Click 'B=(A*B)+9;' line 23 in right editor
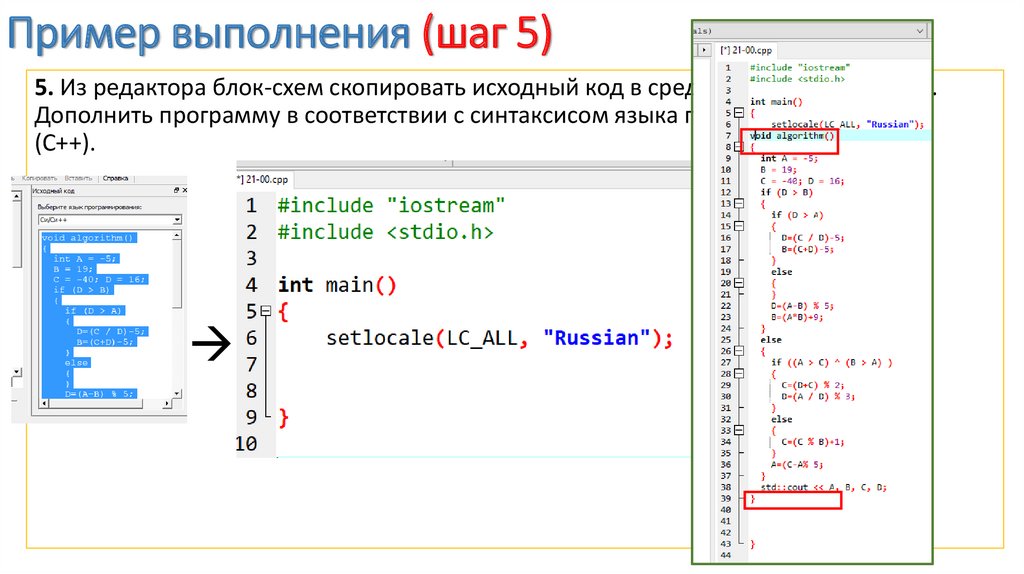Viewport: 1024px width, 574px height. (797, 317)
